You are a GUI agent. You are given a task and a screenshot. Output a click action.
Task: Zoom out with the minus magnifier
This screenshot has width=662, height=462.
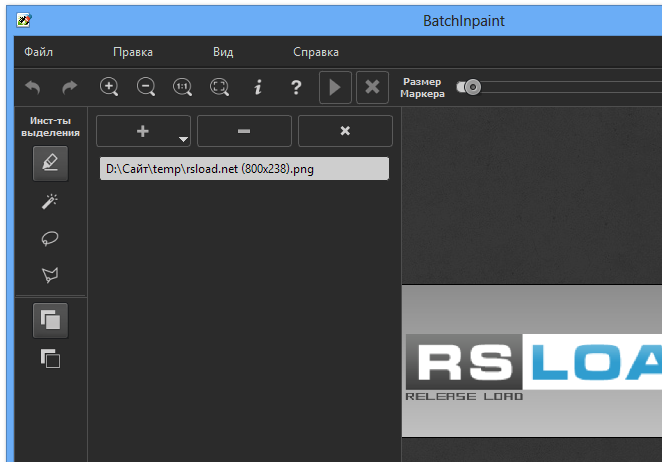click(146, 87)
